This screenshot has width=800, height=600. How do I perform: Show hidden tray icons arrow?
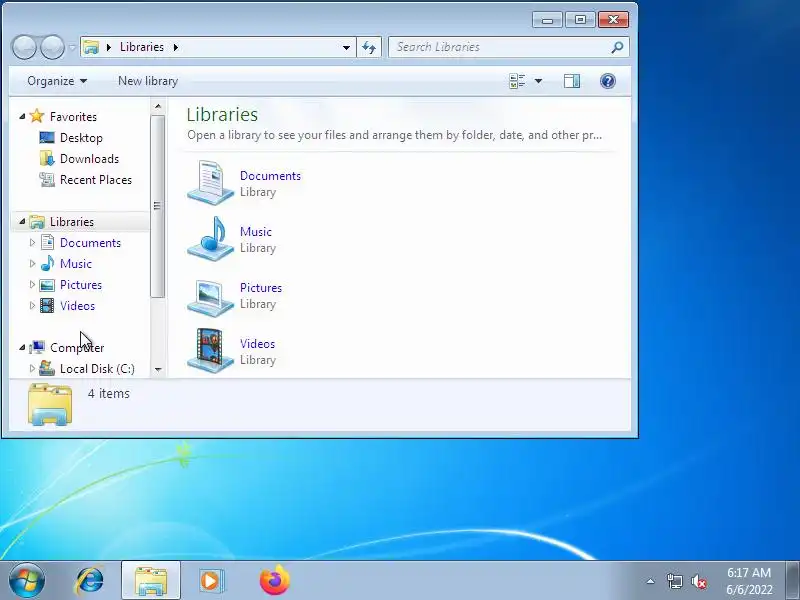(x=651, y=581)
